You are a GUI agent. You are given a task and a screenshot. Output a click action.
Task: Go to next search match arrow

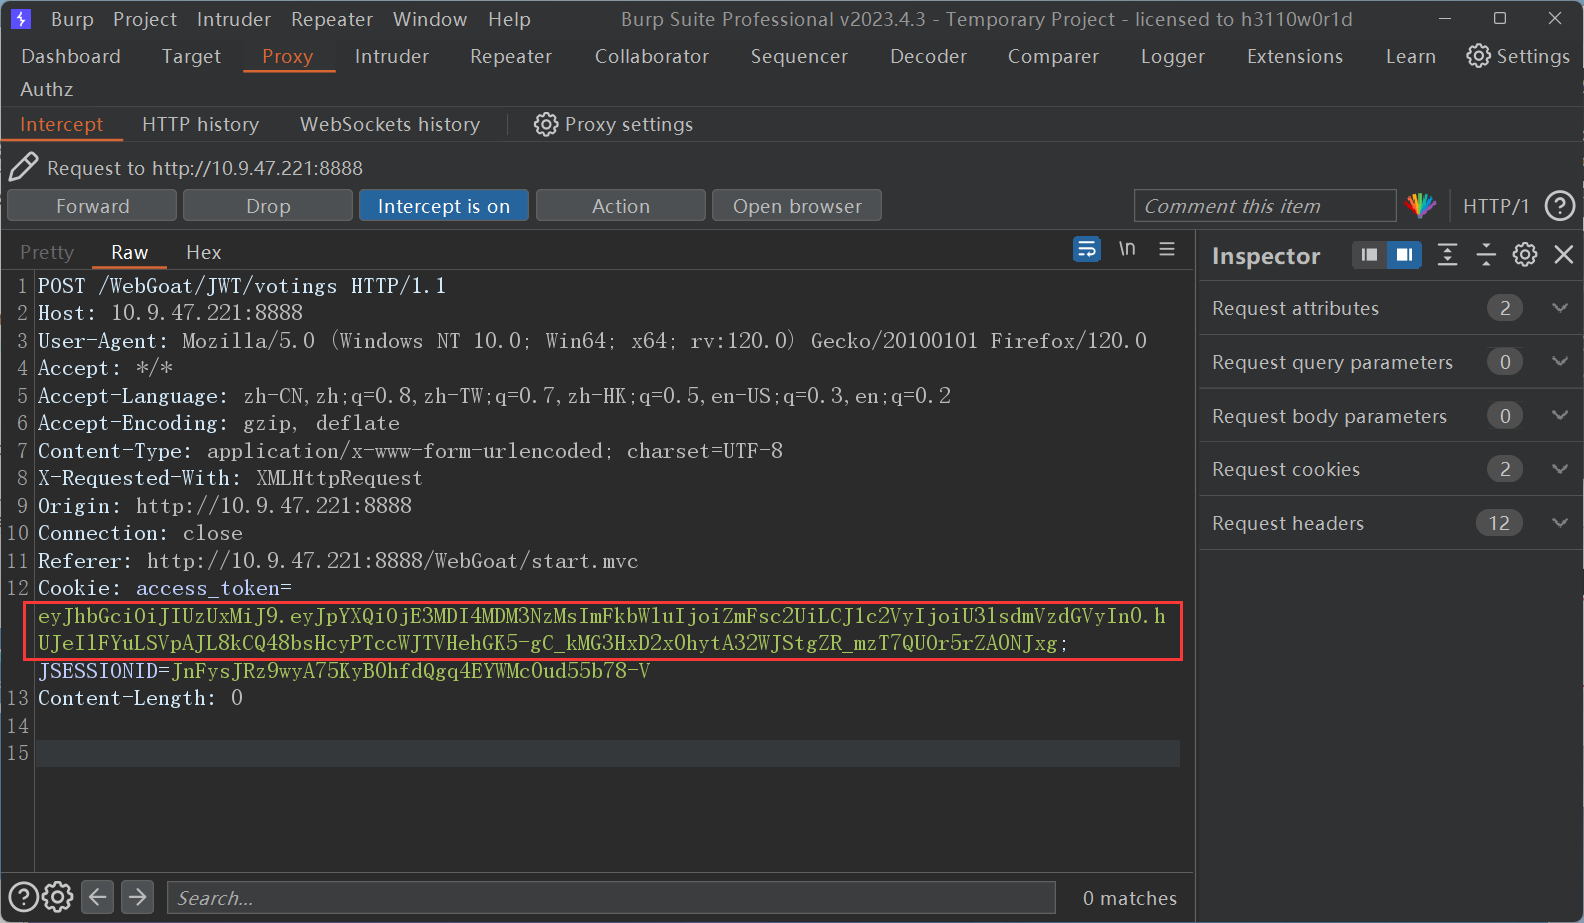tap(138, 897)
